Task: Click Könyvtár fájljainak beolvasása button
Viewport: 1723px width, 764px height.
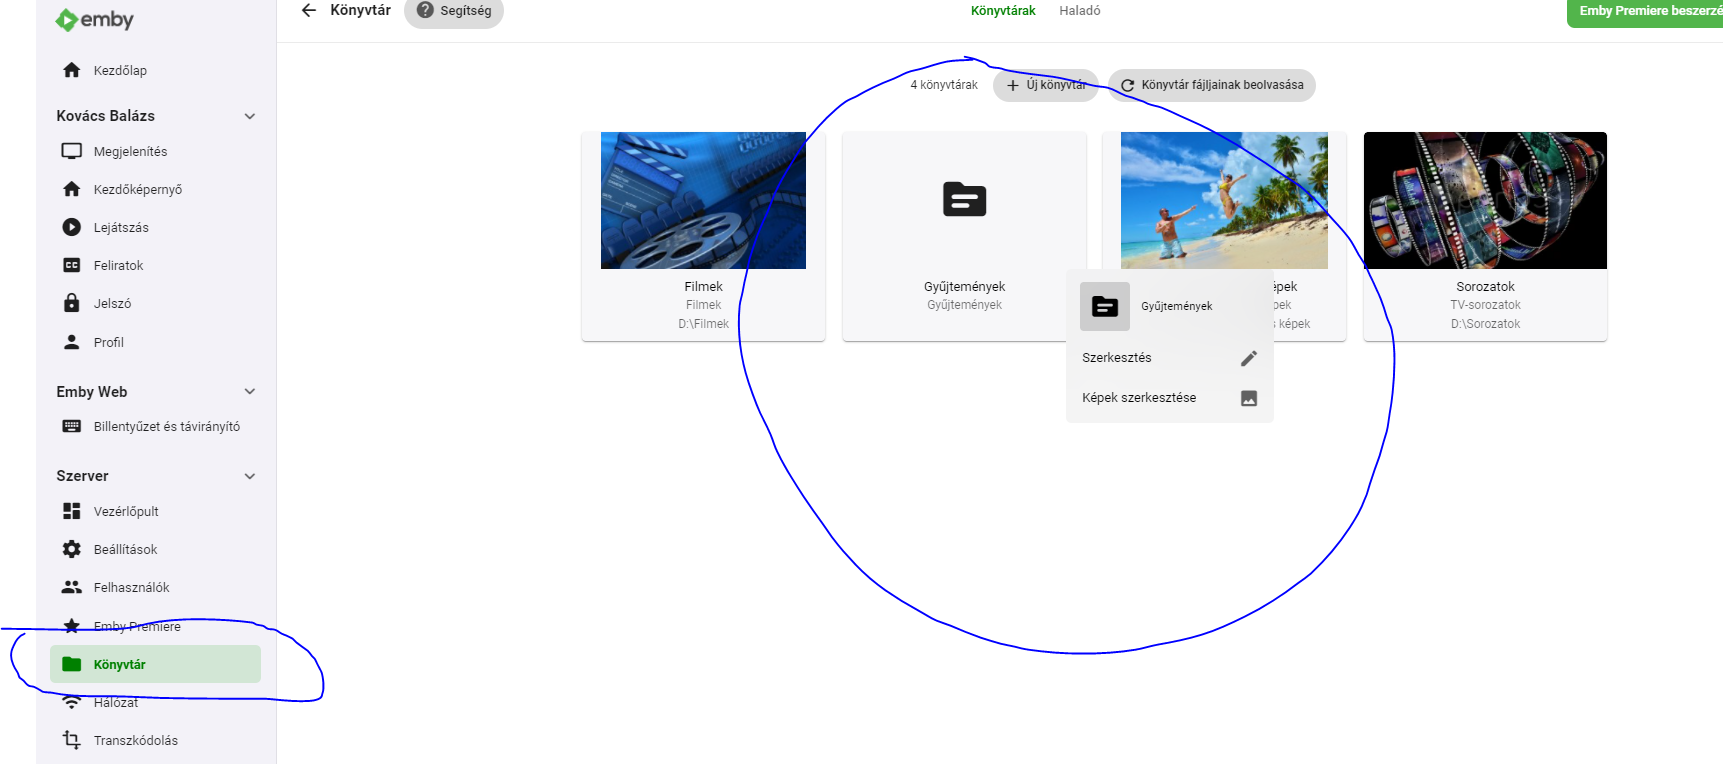Action: [1212, 85]
